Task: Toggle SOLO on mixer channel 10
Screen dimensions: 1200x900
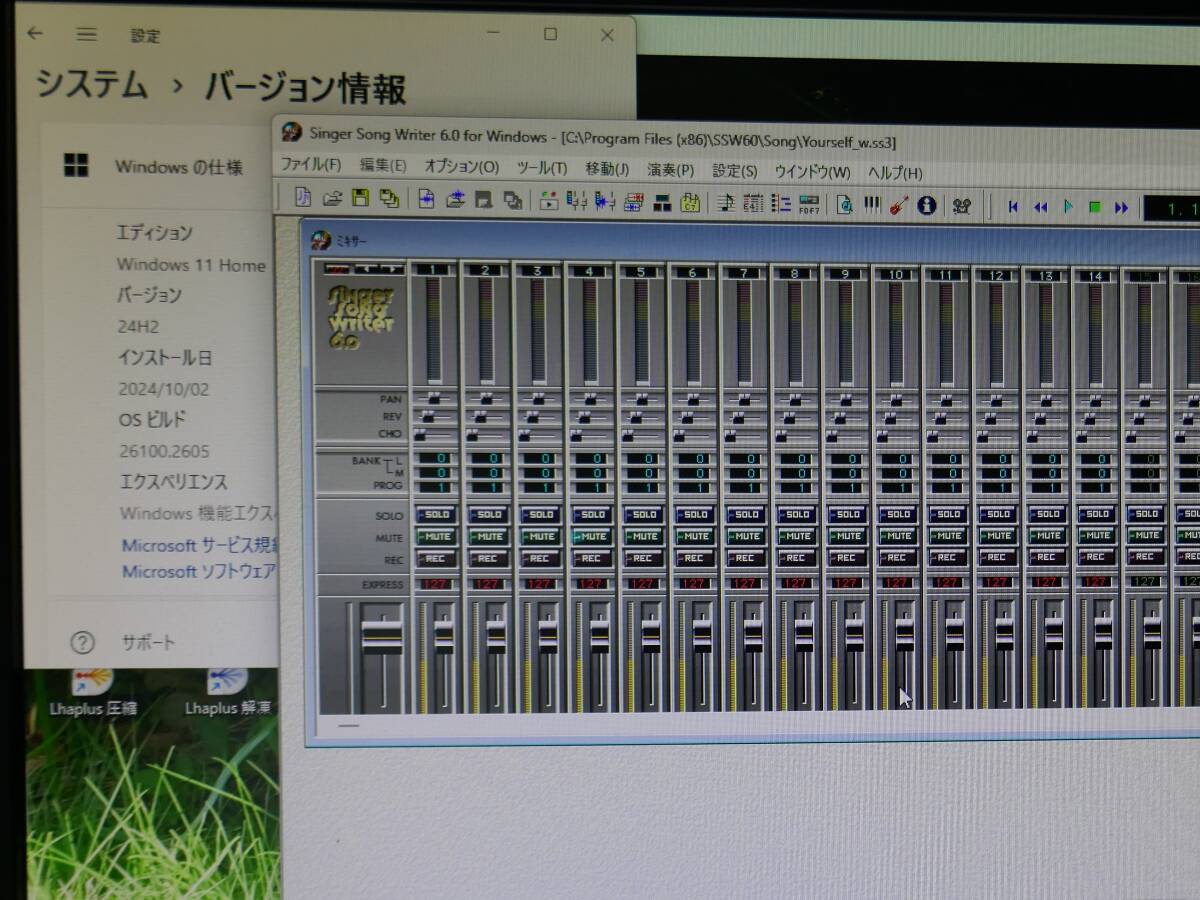Action: pos(897,514)
